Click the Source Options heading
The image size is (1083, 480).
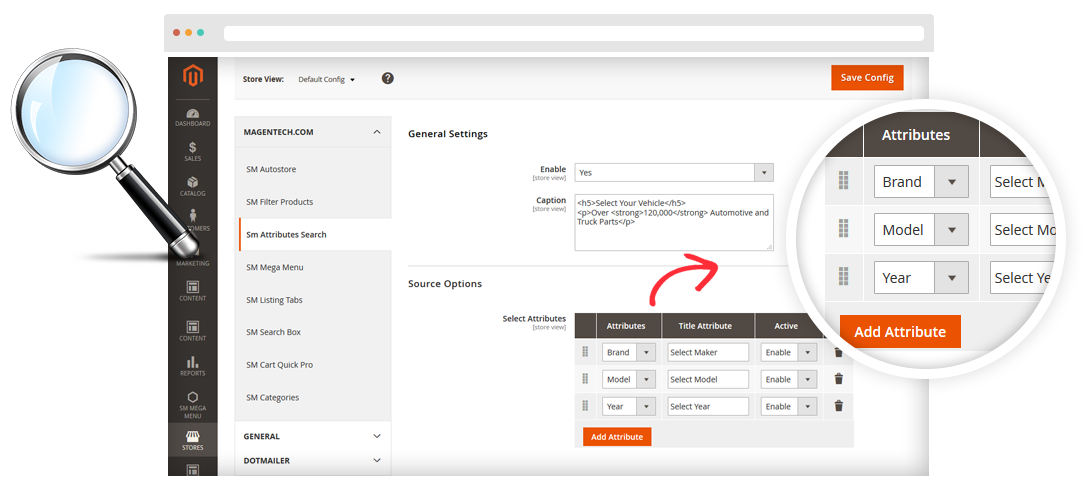[x=445, y=284]
